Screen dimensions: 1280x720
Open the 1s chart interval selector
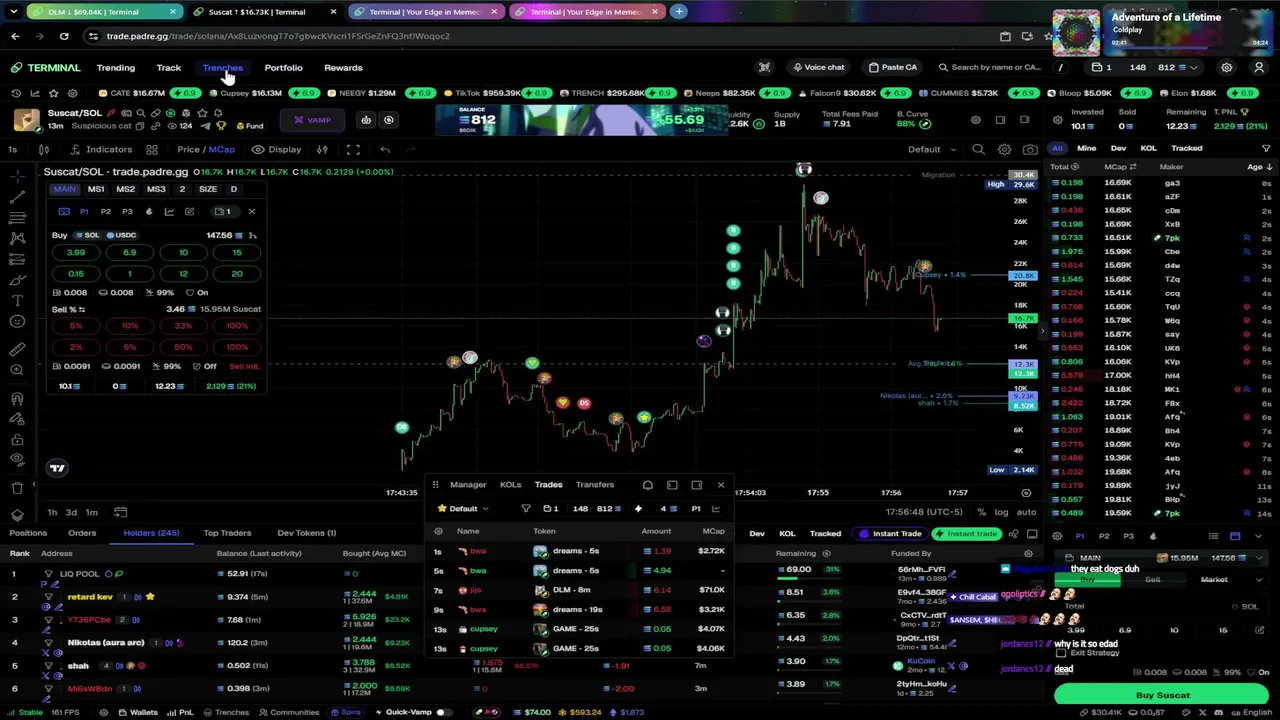click(12, 149)
